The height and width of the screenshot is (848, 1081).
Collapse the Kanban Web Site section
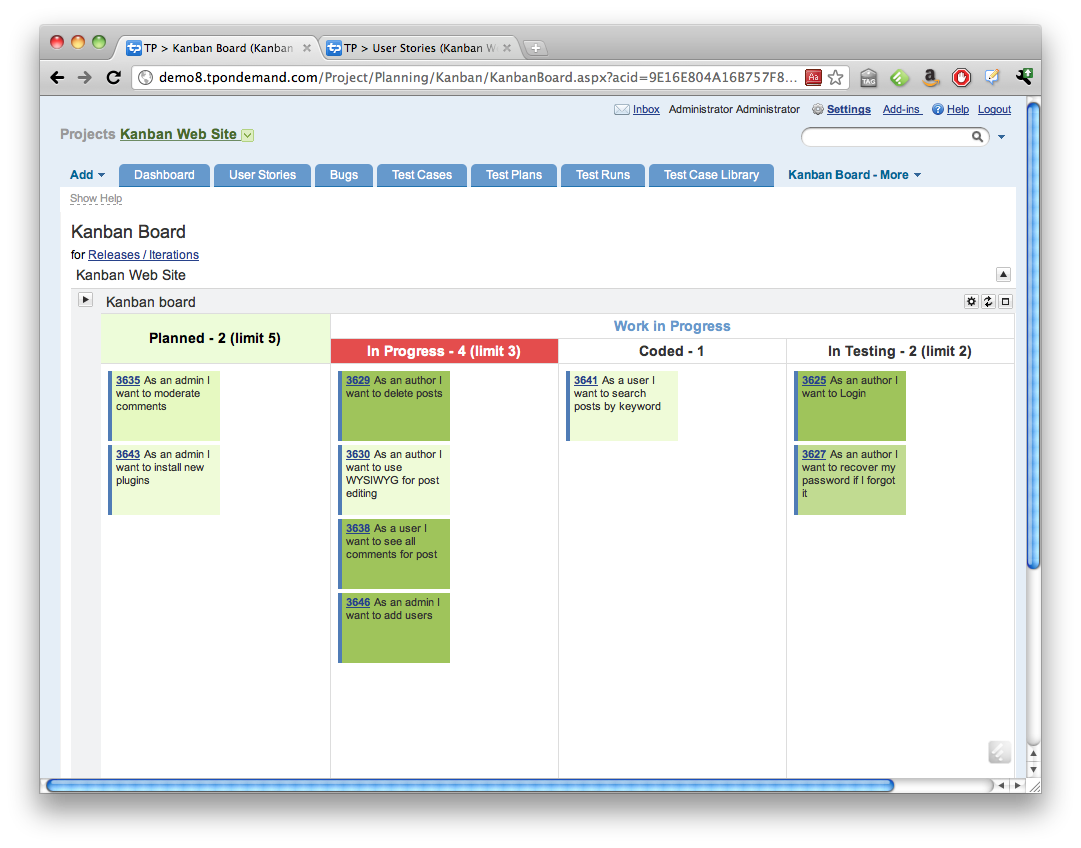pyautogui.click(x=1004, y=275)
